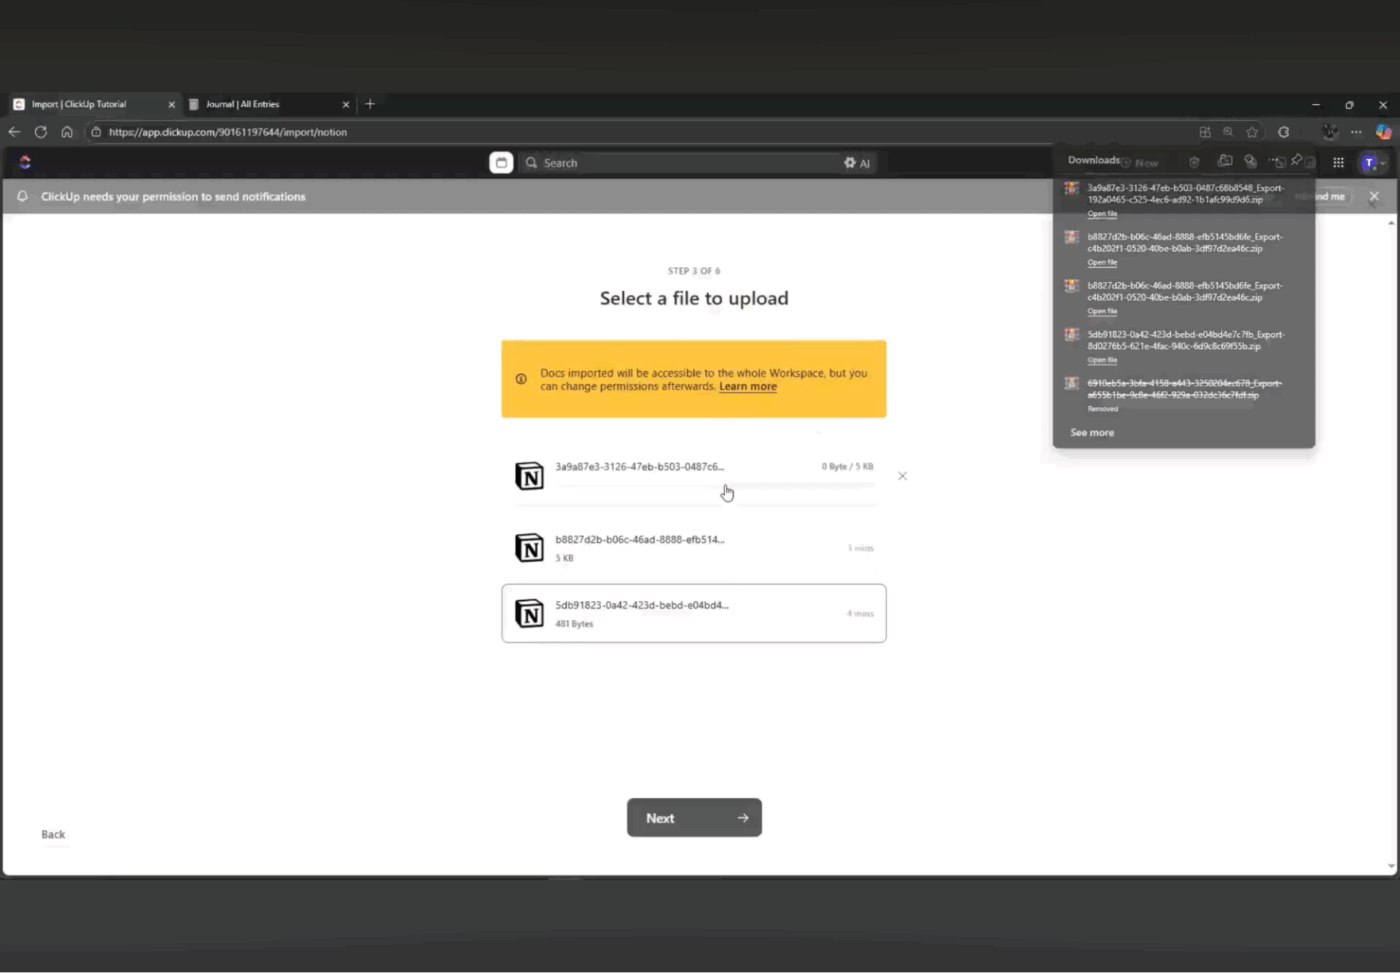Dismiss the notification permission banner
Viewport: 1400px width, 973px height.
1374,196
